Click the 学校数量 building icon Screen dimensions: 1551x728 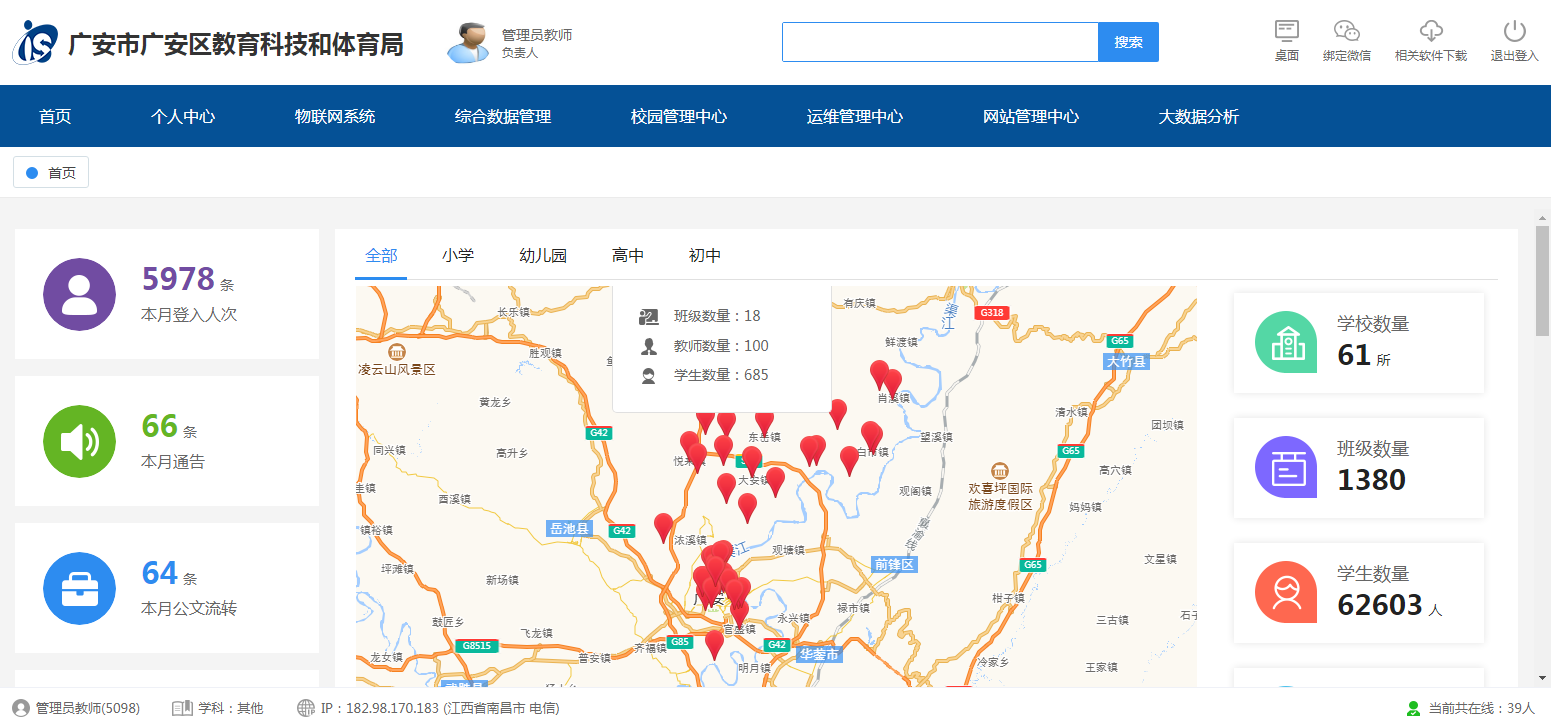coord(1286,342)
